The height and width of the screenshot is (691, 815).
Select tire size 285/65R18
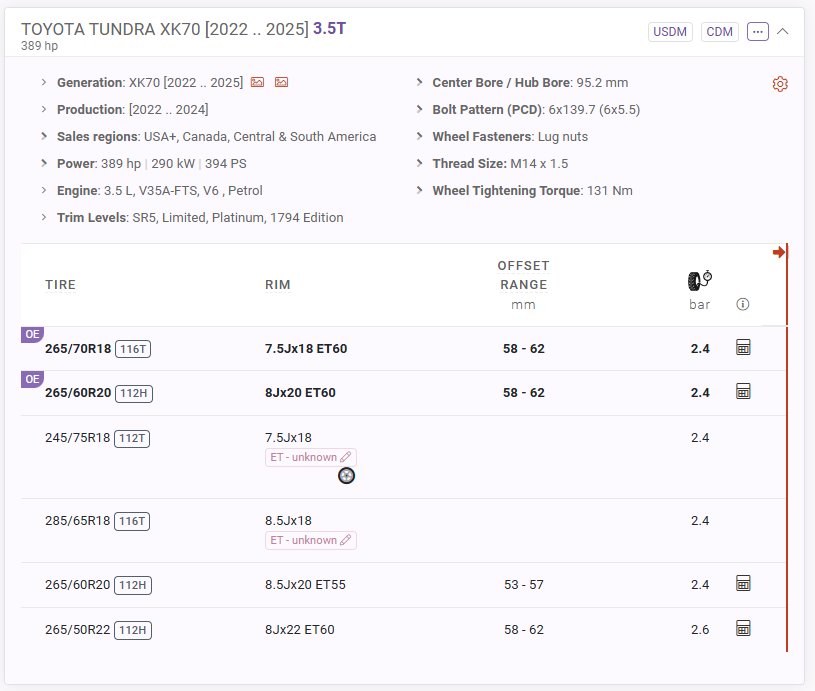(77, 521)
